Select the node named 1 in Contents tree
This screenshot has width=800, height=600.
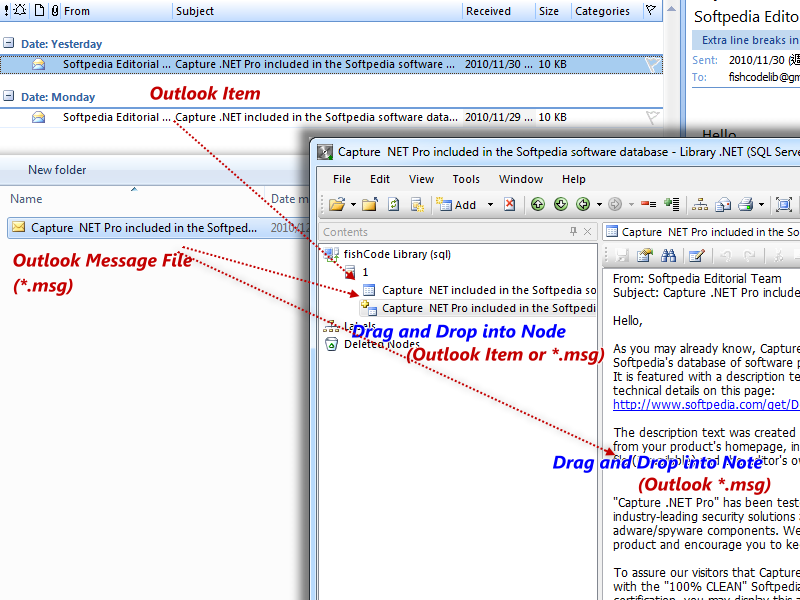pos(365,272)
